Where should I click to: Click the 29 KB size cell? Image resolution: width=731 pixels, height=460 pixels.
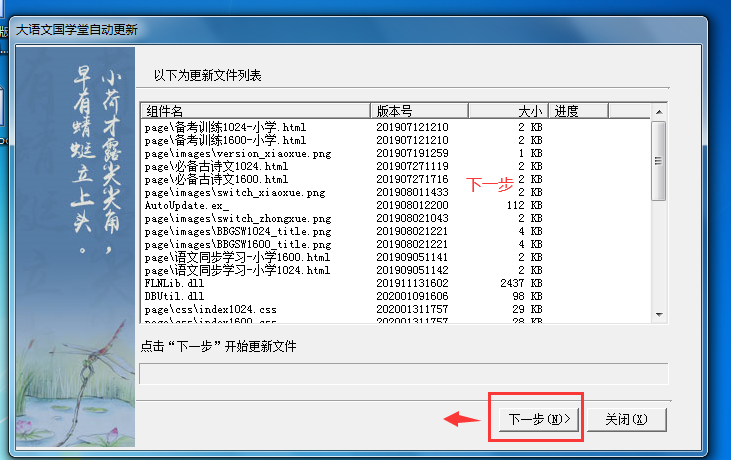[x=527, y=309]
